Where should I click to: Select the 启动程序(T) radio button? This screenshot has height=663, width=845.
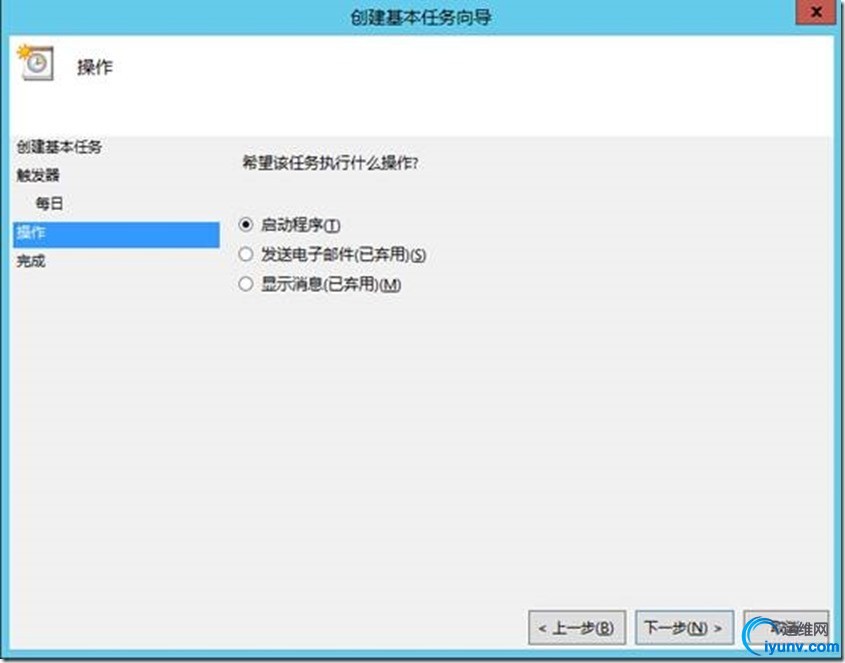pos(246,224)
